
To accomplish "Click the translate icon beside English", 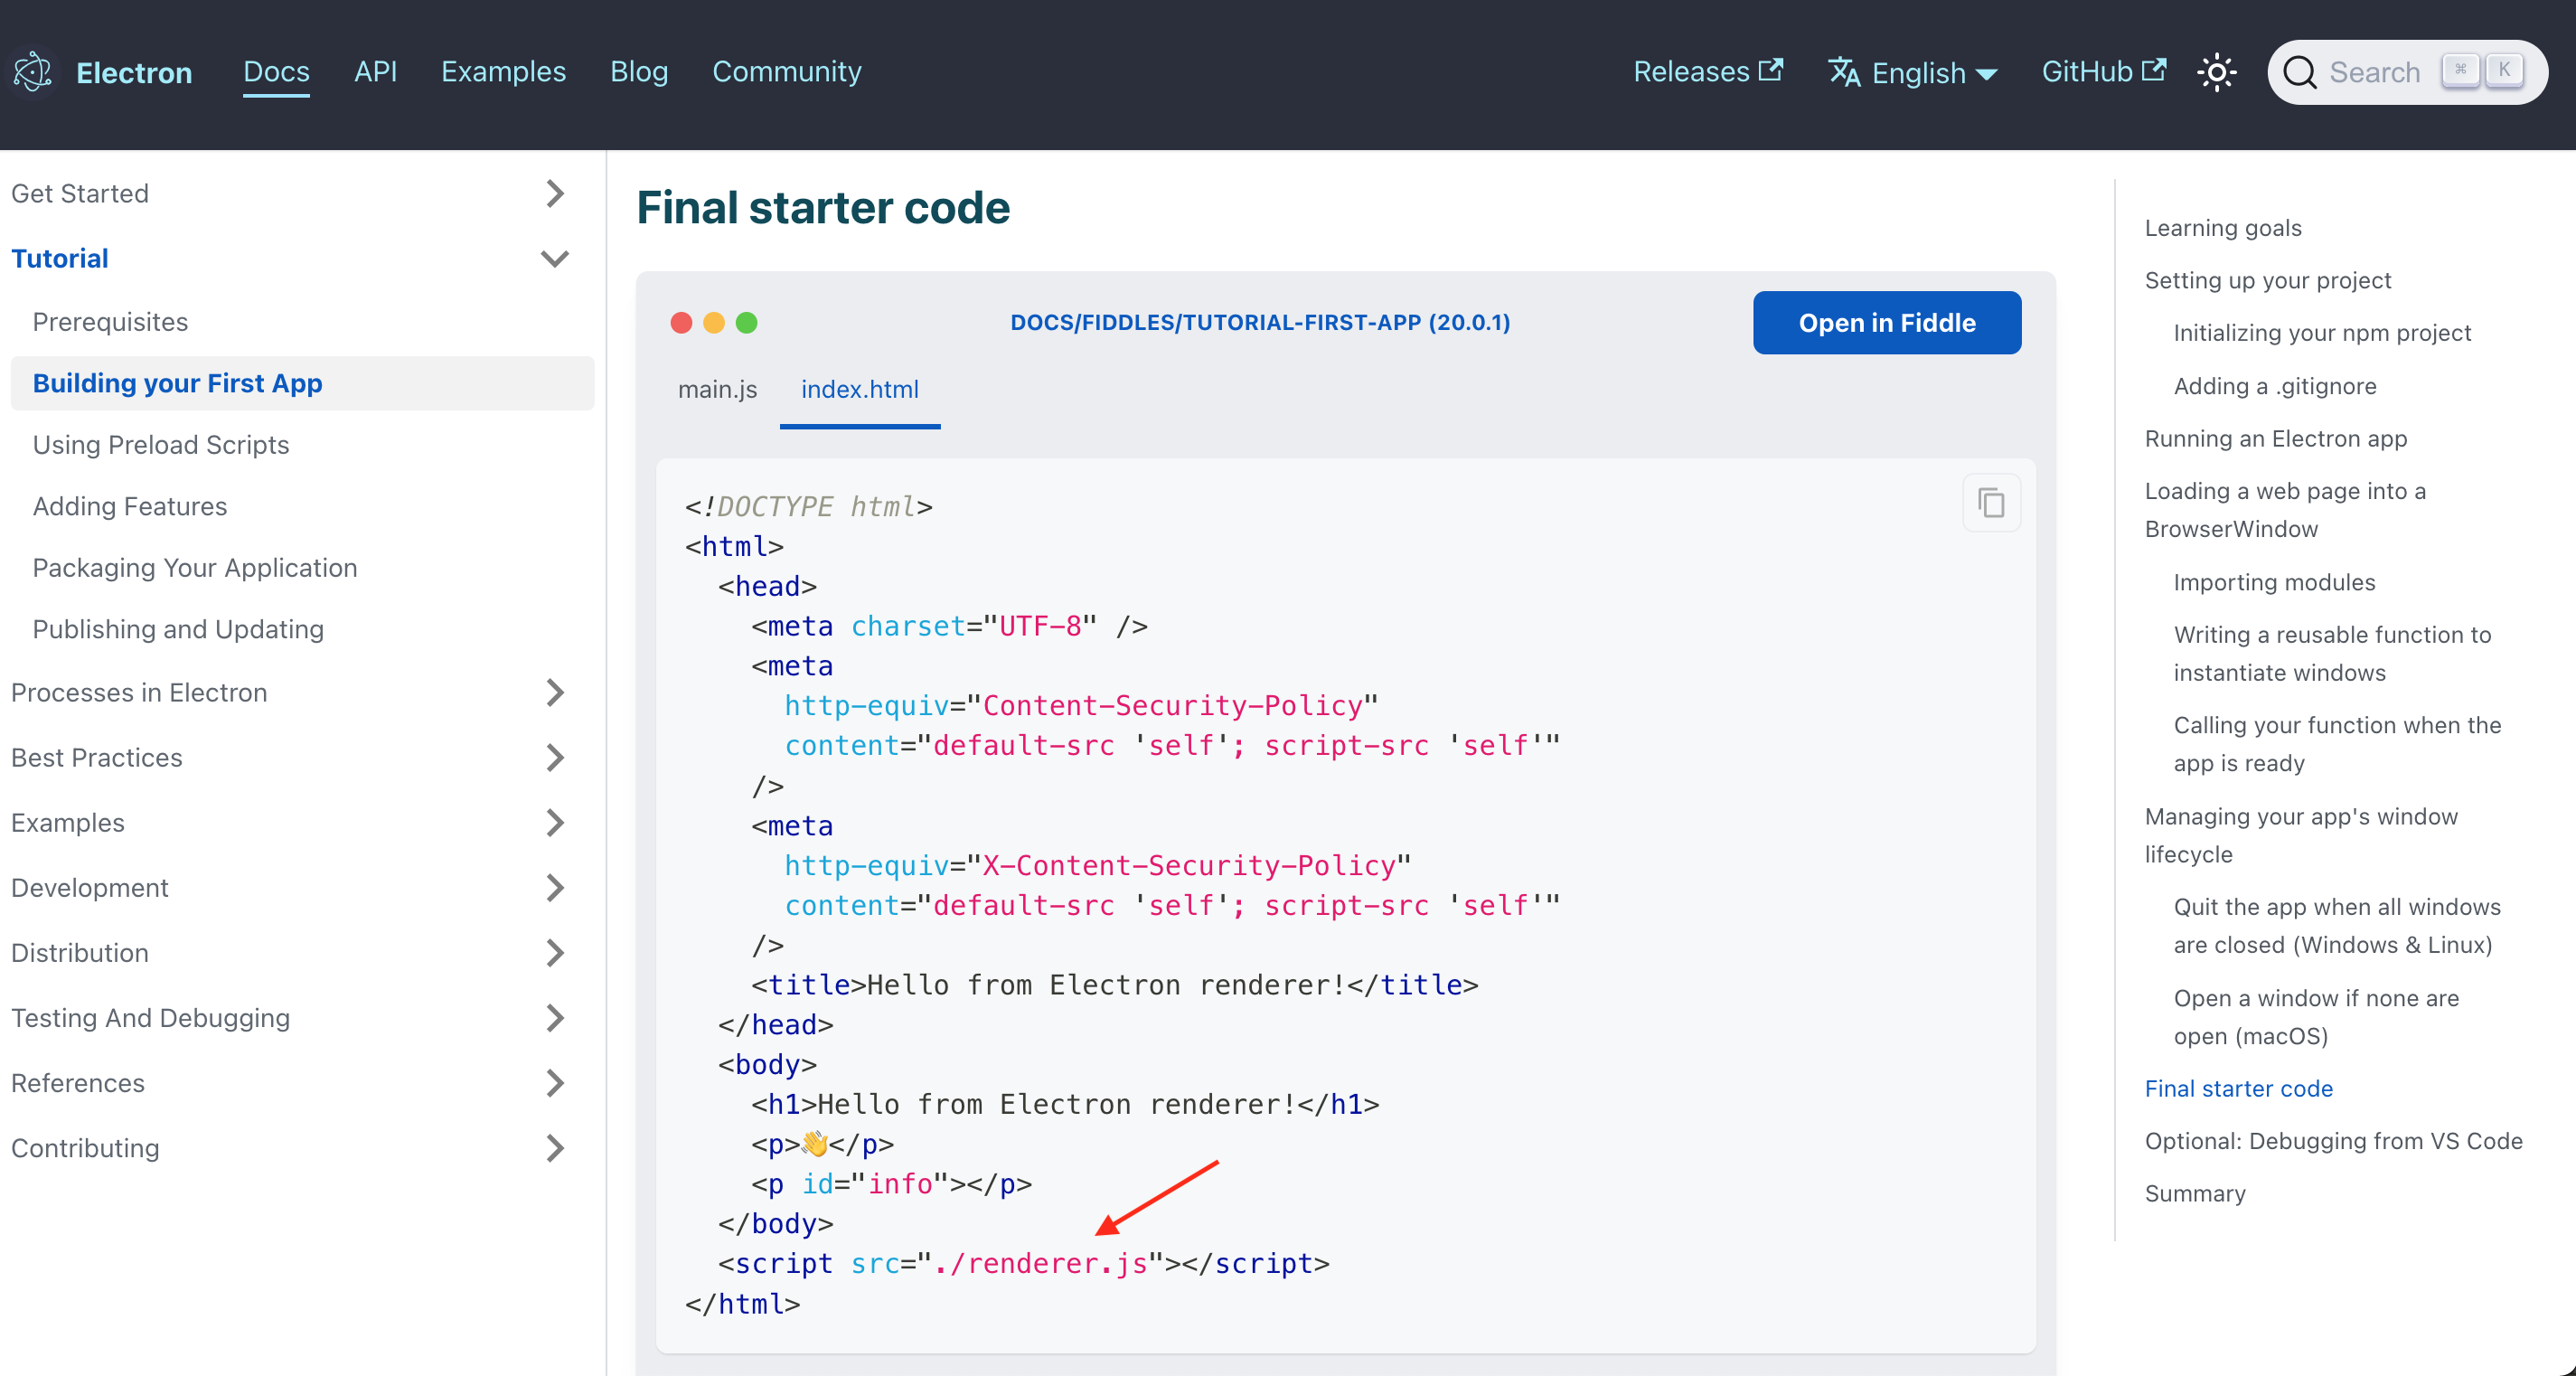I will pos(1846,72).
